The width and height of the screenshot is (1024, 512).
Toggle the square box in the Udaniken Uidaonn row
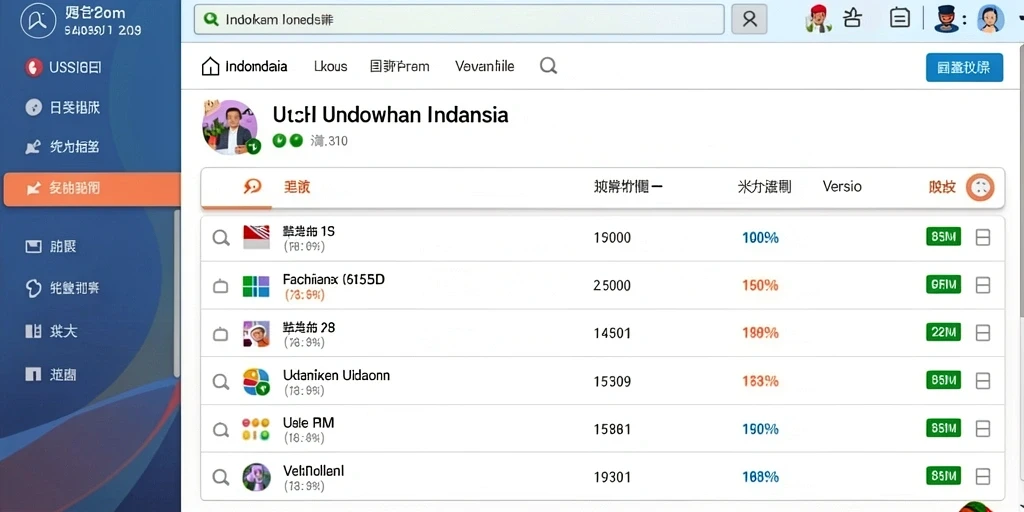point(982,381)
